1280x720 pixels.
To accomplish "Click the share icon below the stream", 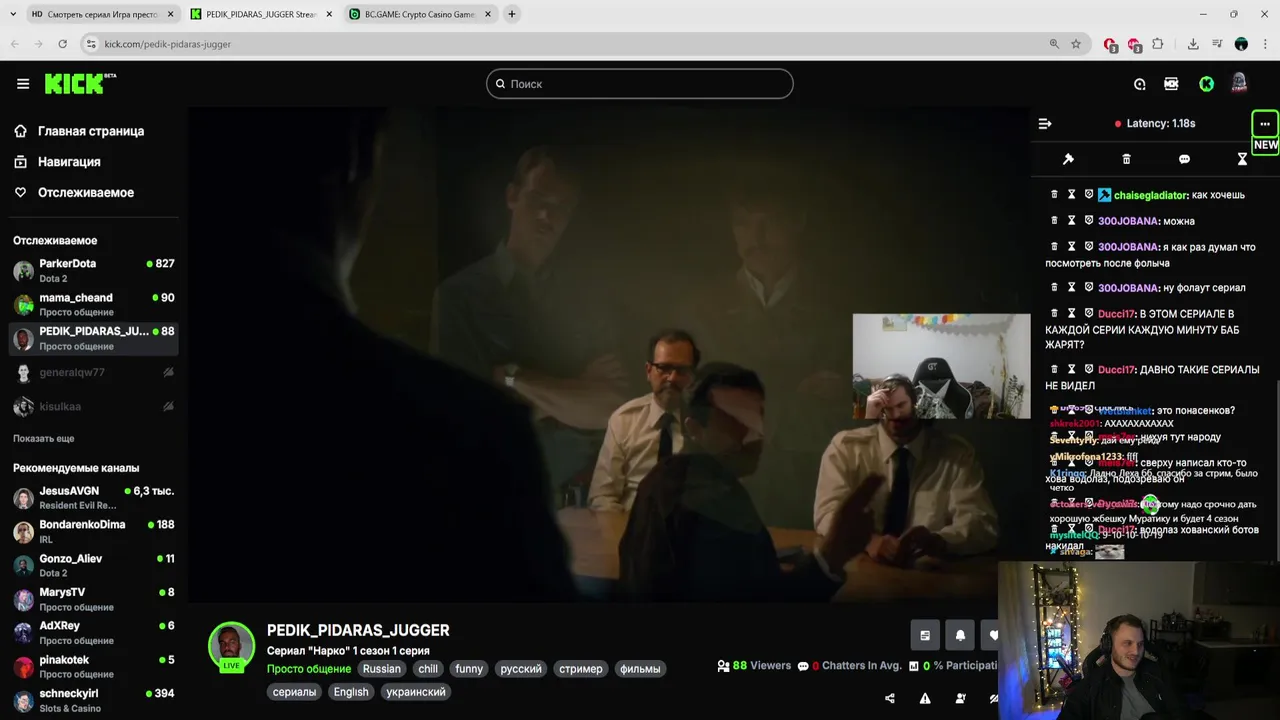I will click(890, 699).
